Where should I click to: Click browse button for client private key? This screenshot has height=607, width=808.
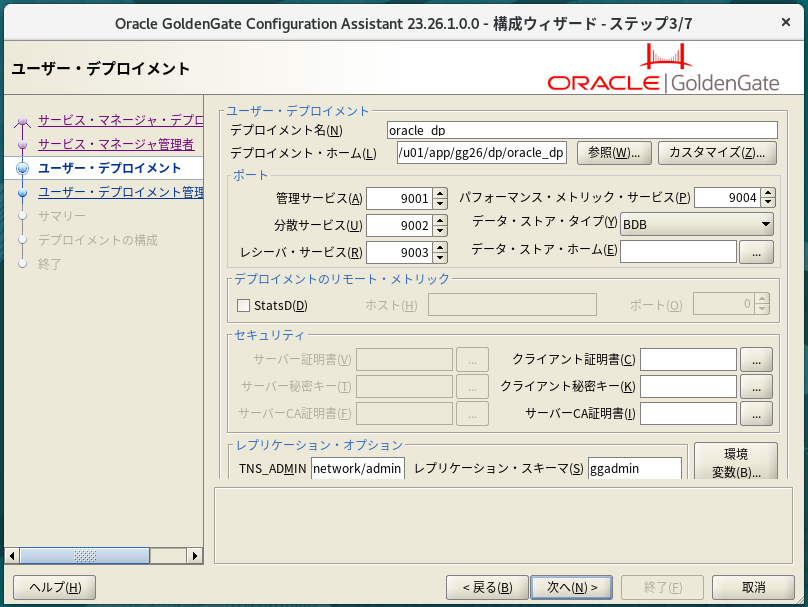[x=756, y=386]
